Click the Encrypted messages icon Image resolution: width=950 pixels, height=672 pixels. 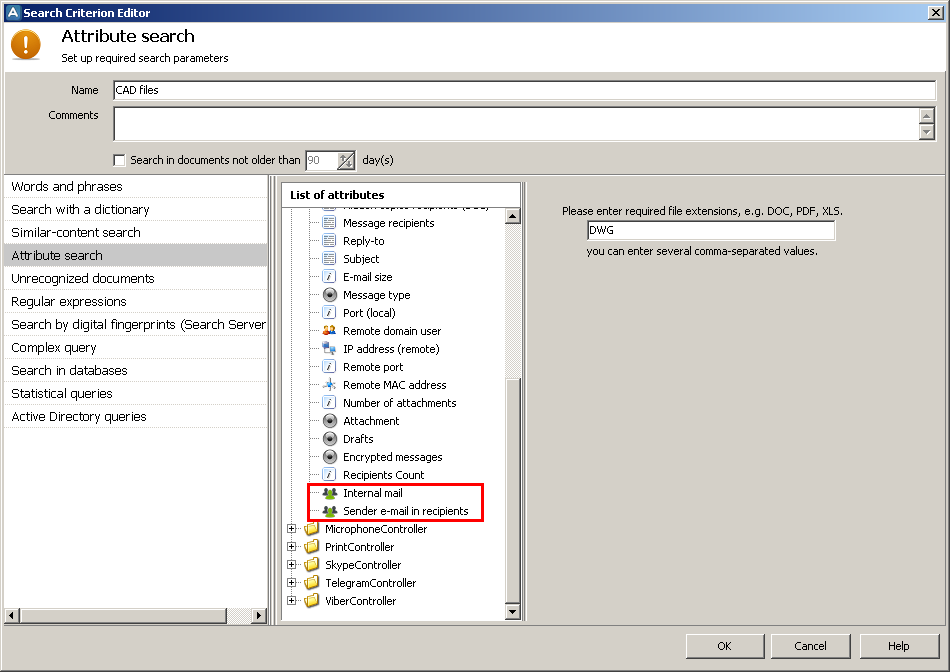click(x=330, y=457)
